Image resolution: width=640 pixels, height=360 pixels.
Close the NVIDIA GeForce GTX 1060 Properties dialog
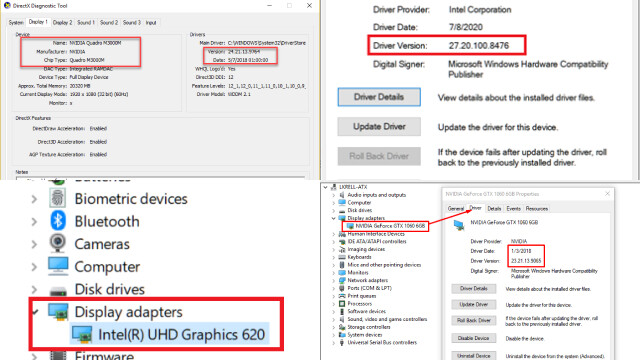pyautogui.click(x=607, y=193)
